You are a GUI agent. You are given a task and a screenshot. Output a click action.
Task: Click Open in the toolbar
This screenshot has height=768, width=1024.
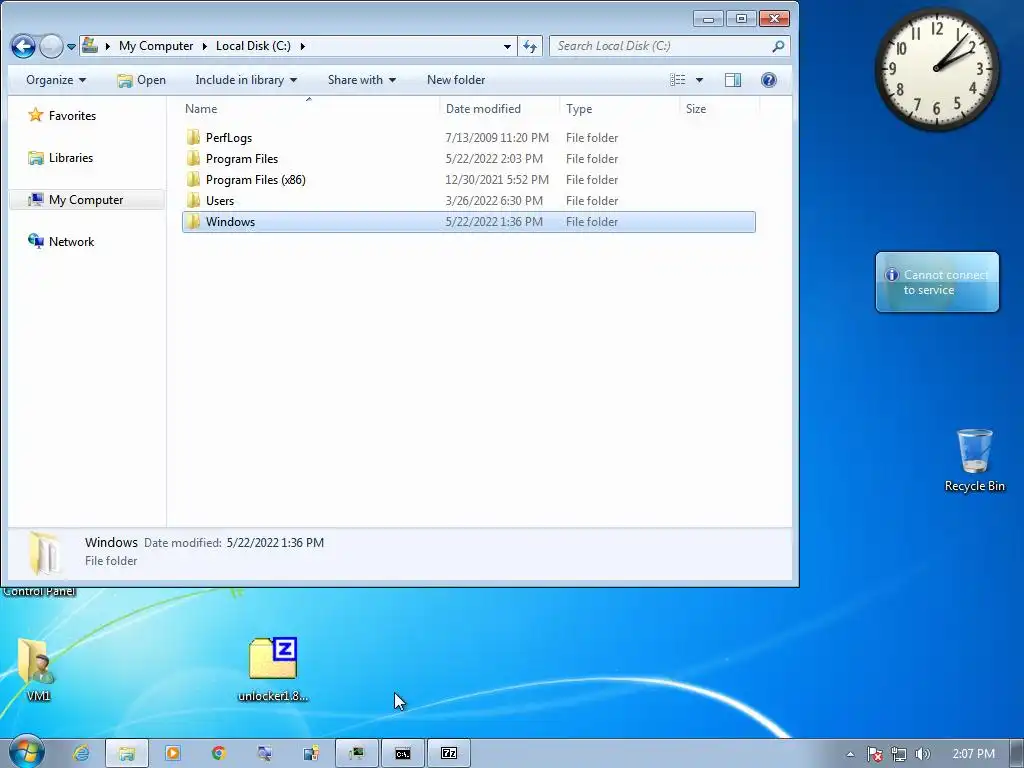[x=142, y=80]
